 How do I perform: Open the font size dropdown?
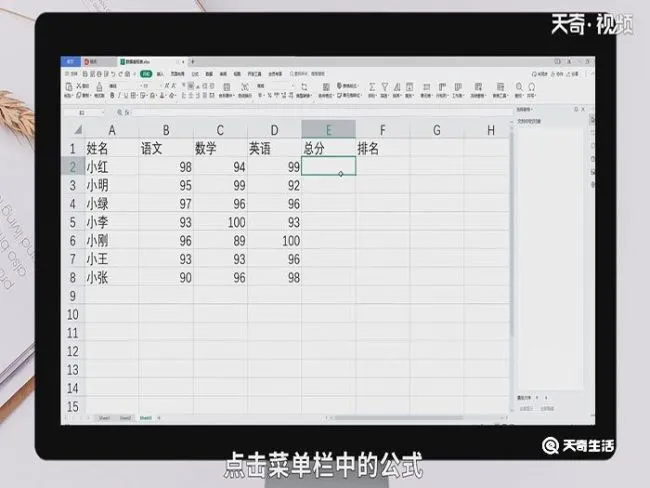[x=161, y=86]
